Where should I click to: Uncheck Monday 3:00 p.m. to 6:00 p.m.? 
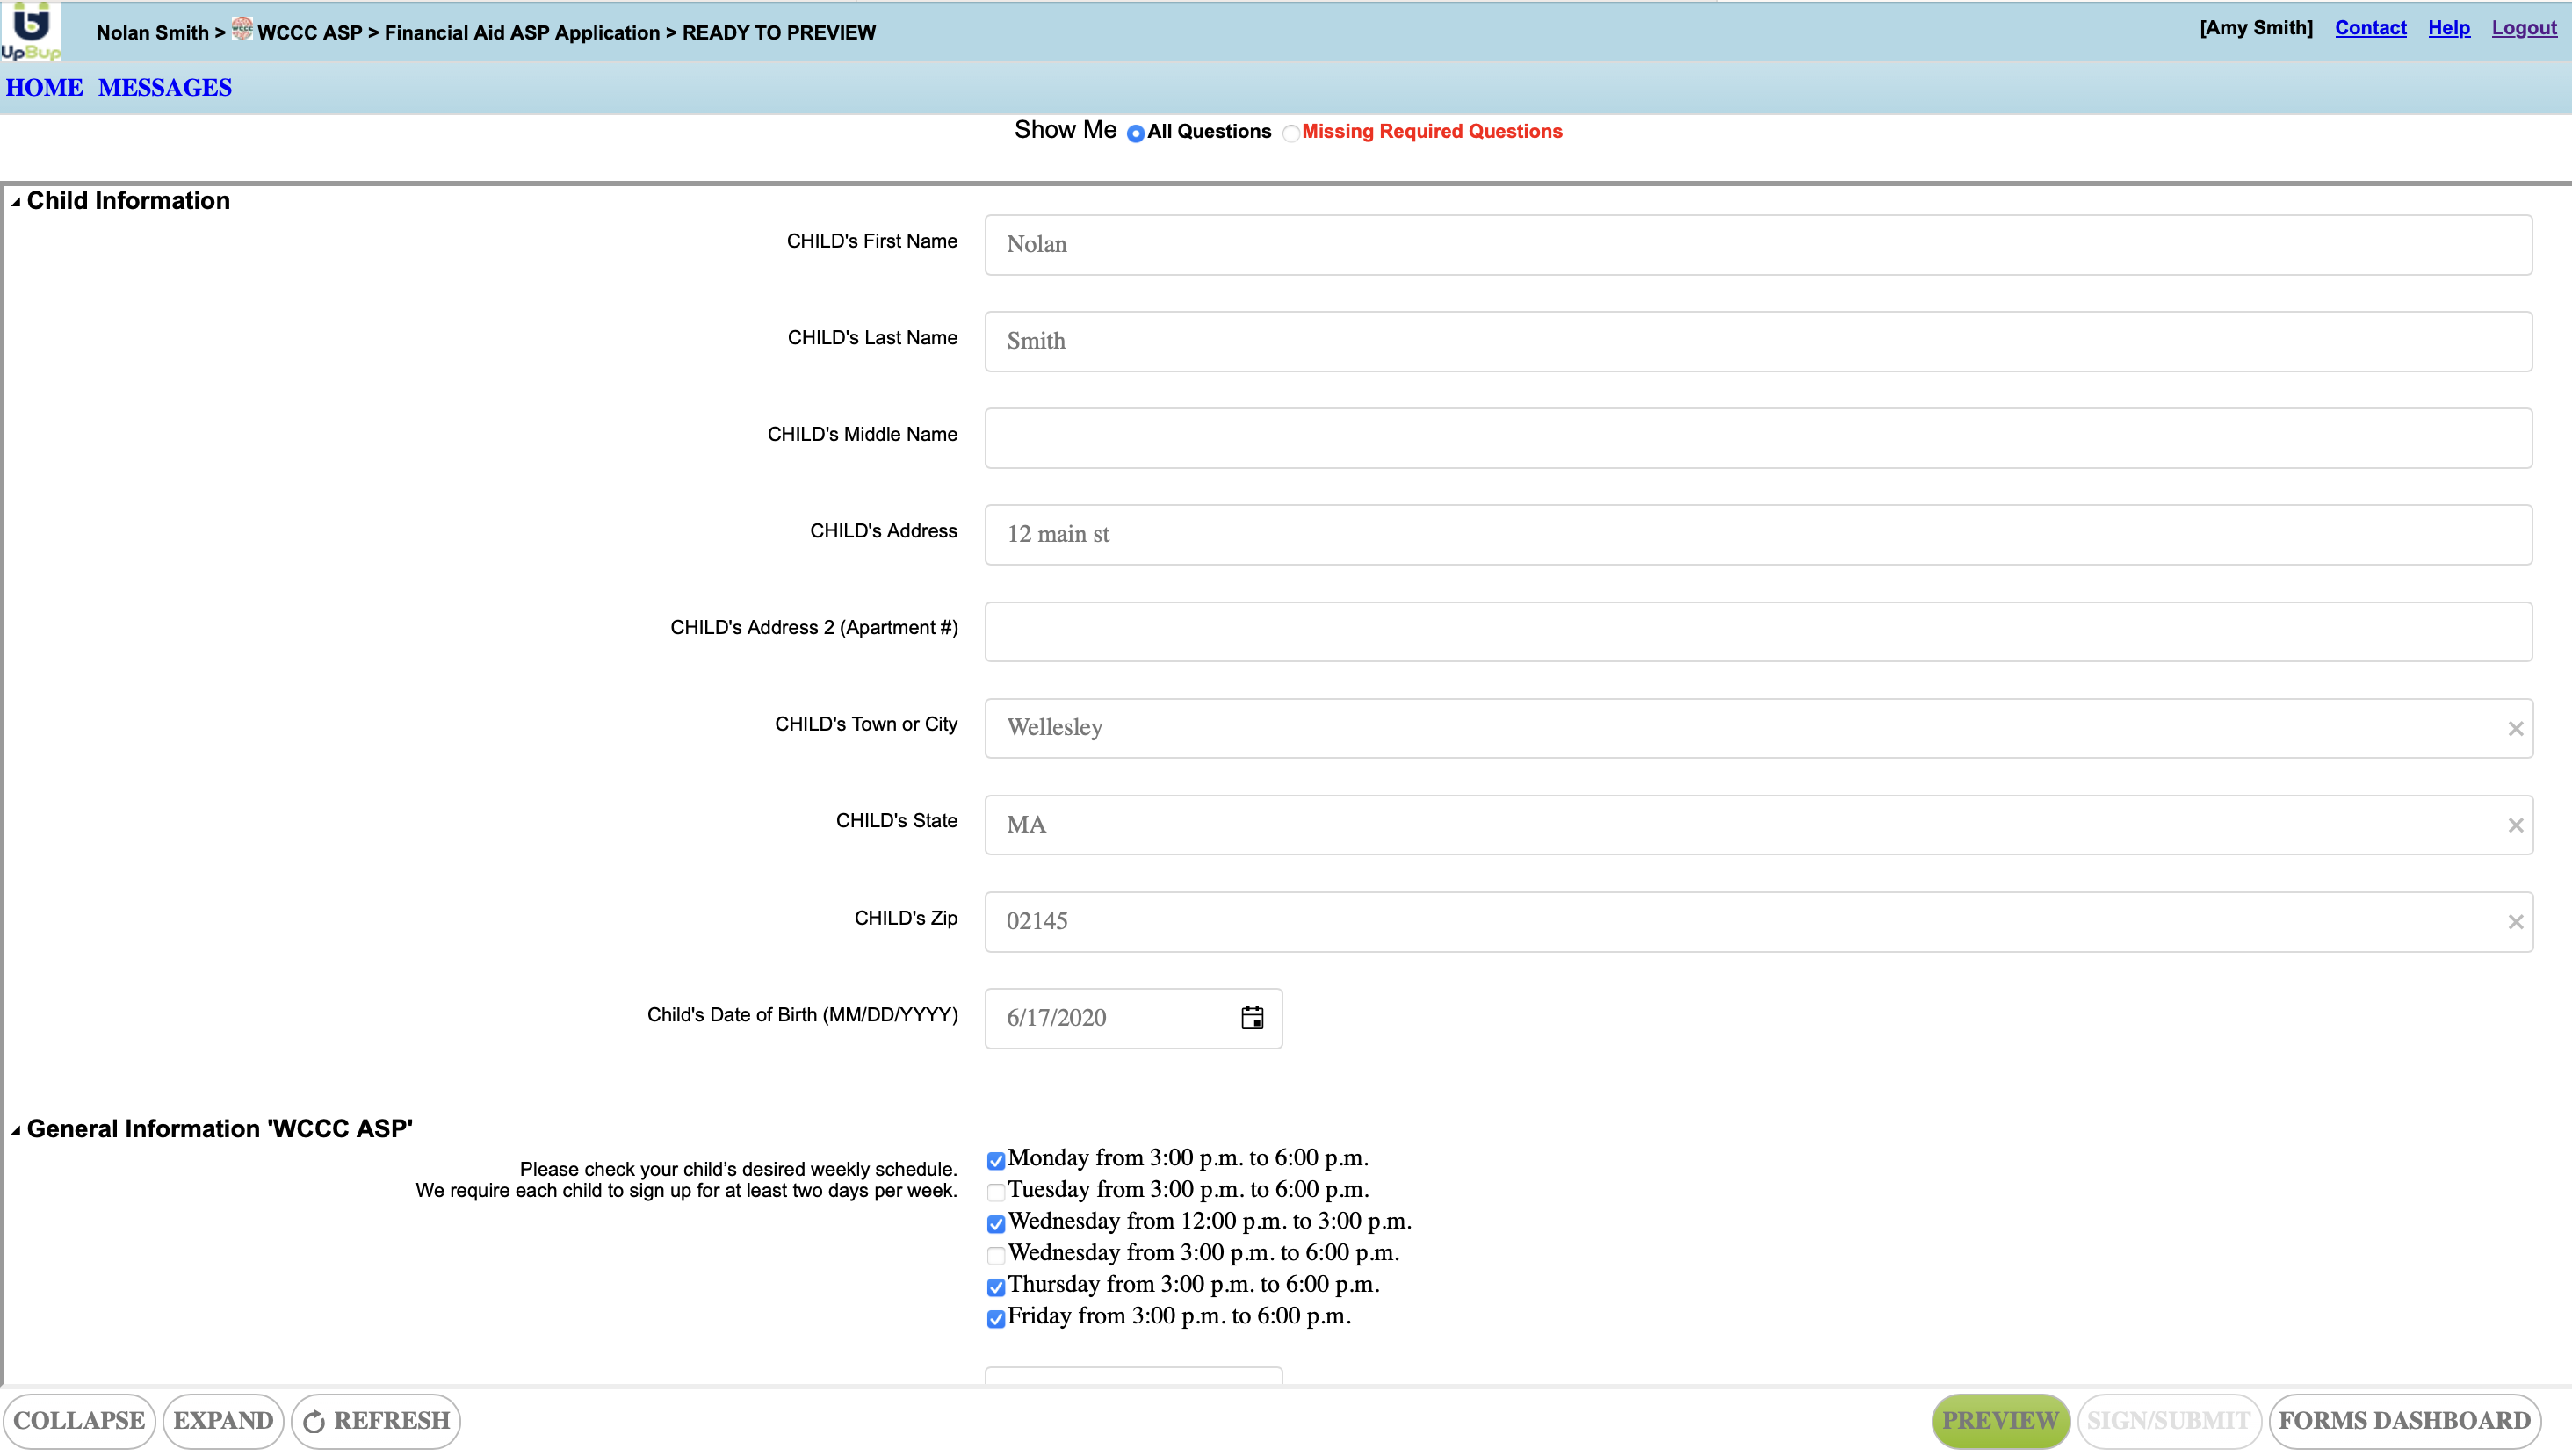click(996, 1160)
